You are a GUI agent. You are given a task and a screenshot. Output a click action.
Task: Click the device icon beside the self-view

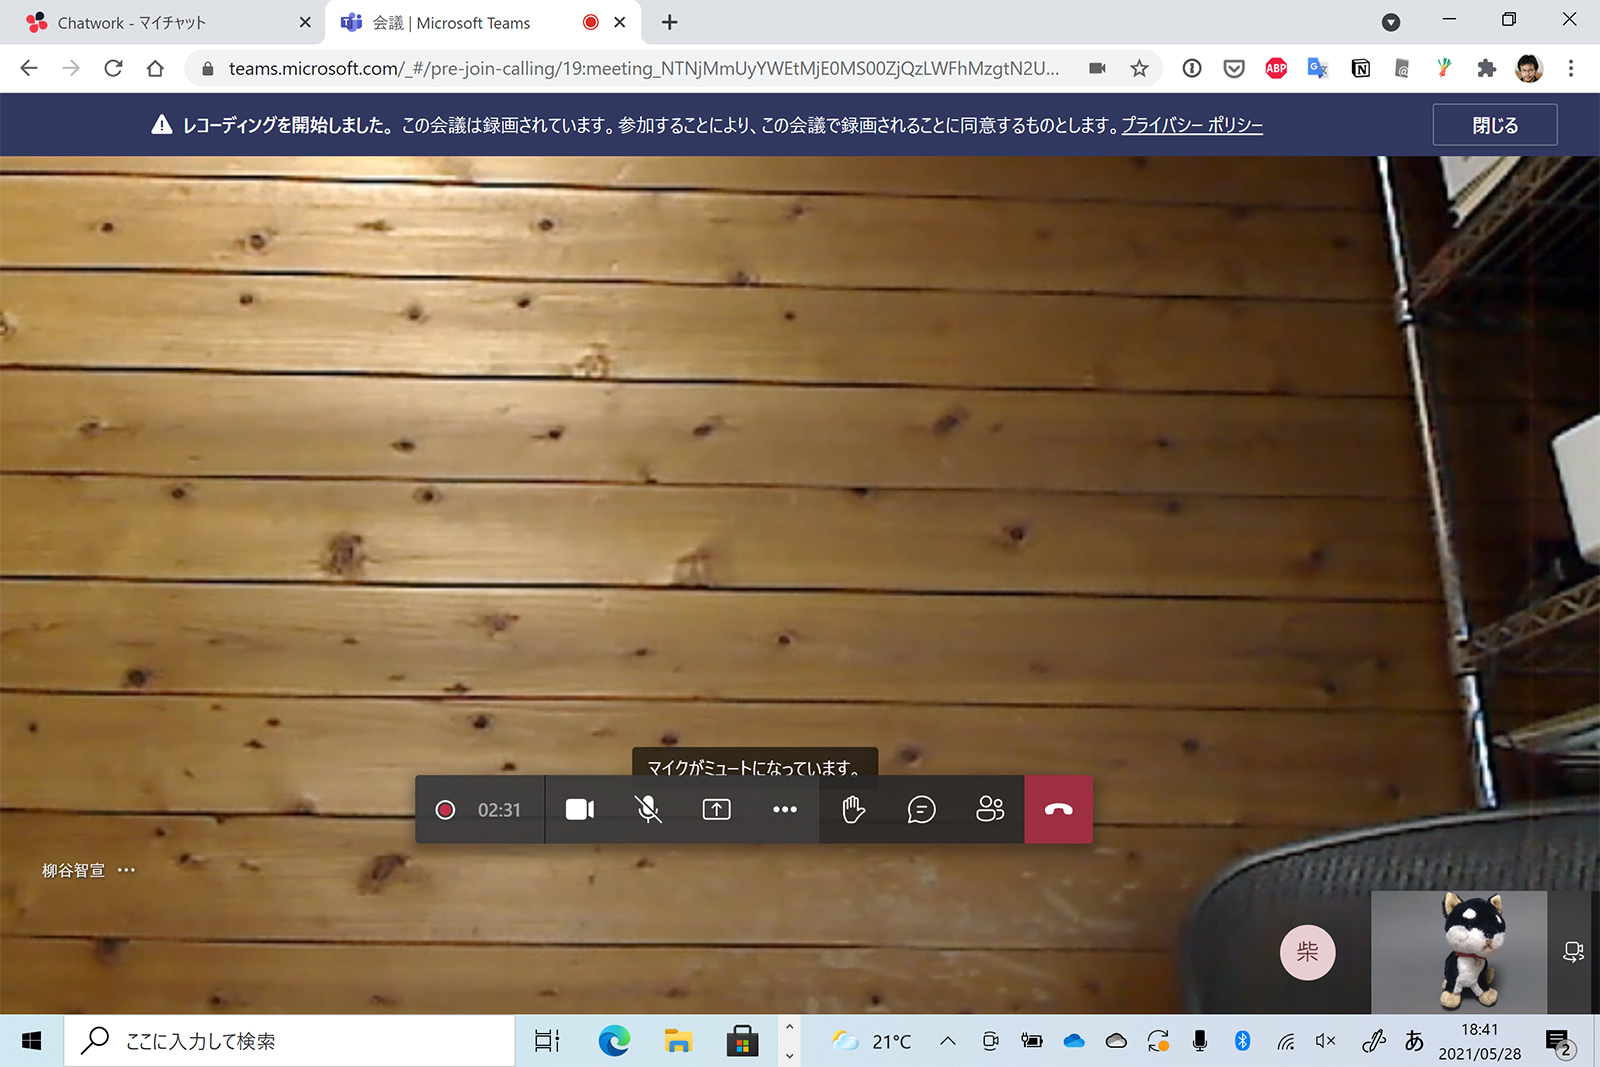[1573, 952]
